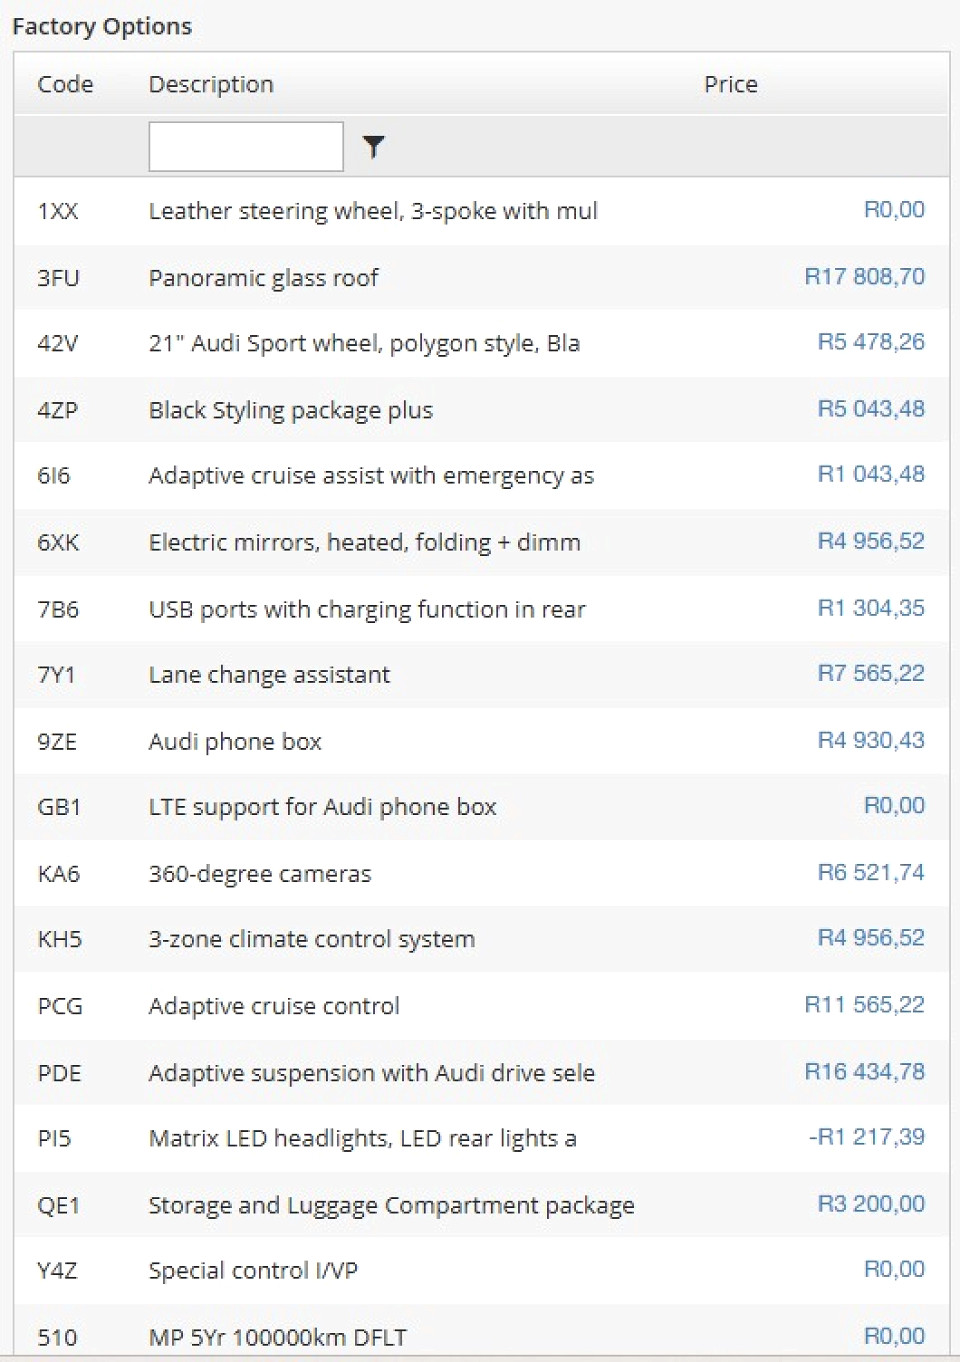Open the R17 808,70 price link
This screenshot has height=1362, width=960.
864,277
